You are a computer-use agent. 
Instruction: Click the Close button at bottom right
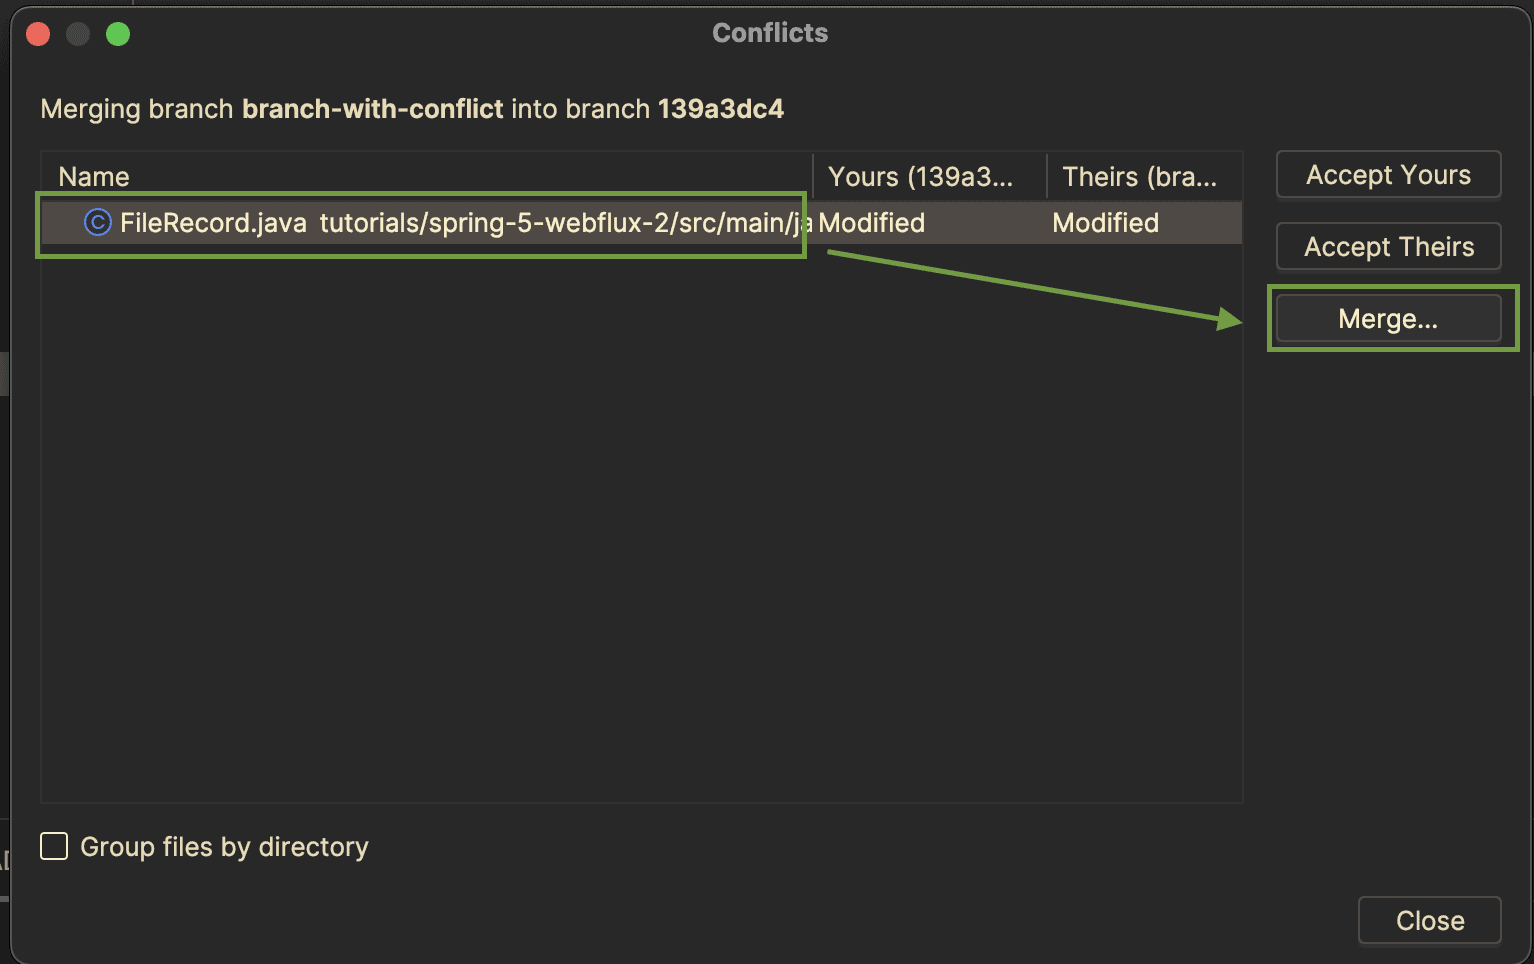[1429, 920]
